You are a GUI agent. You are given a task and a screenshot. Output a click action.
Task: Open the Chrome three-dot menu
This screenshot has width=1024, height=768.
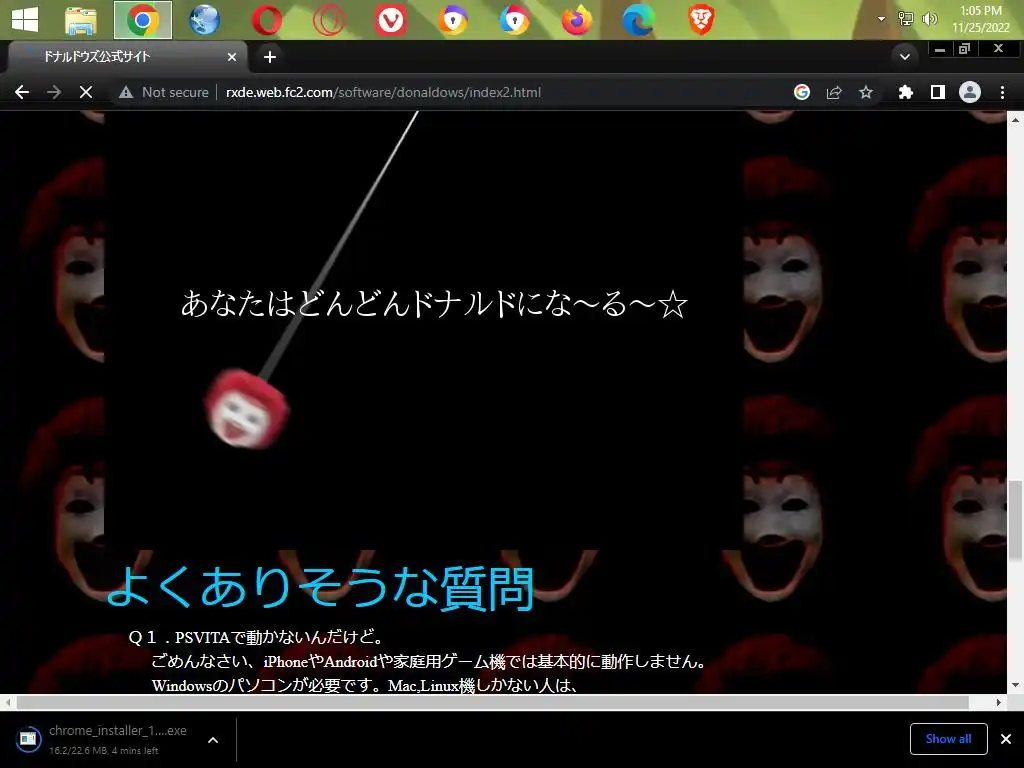[1002, 92]
